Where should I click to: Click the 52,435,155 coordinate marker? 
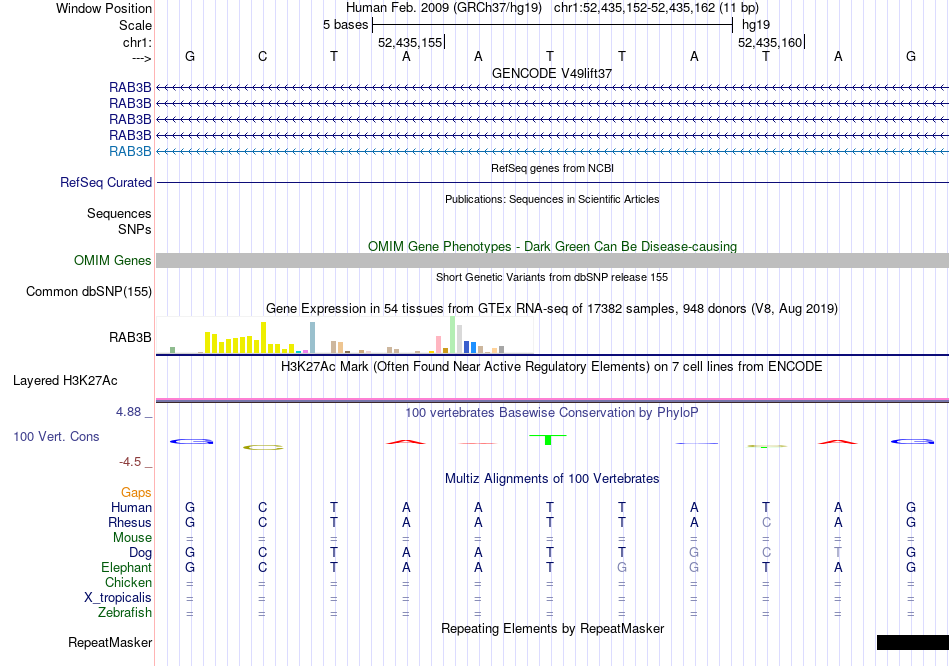pyautogui.click(x=410, y=42)
